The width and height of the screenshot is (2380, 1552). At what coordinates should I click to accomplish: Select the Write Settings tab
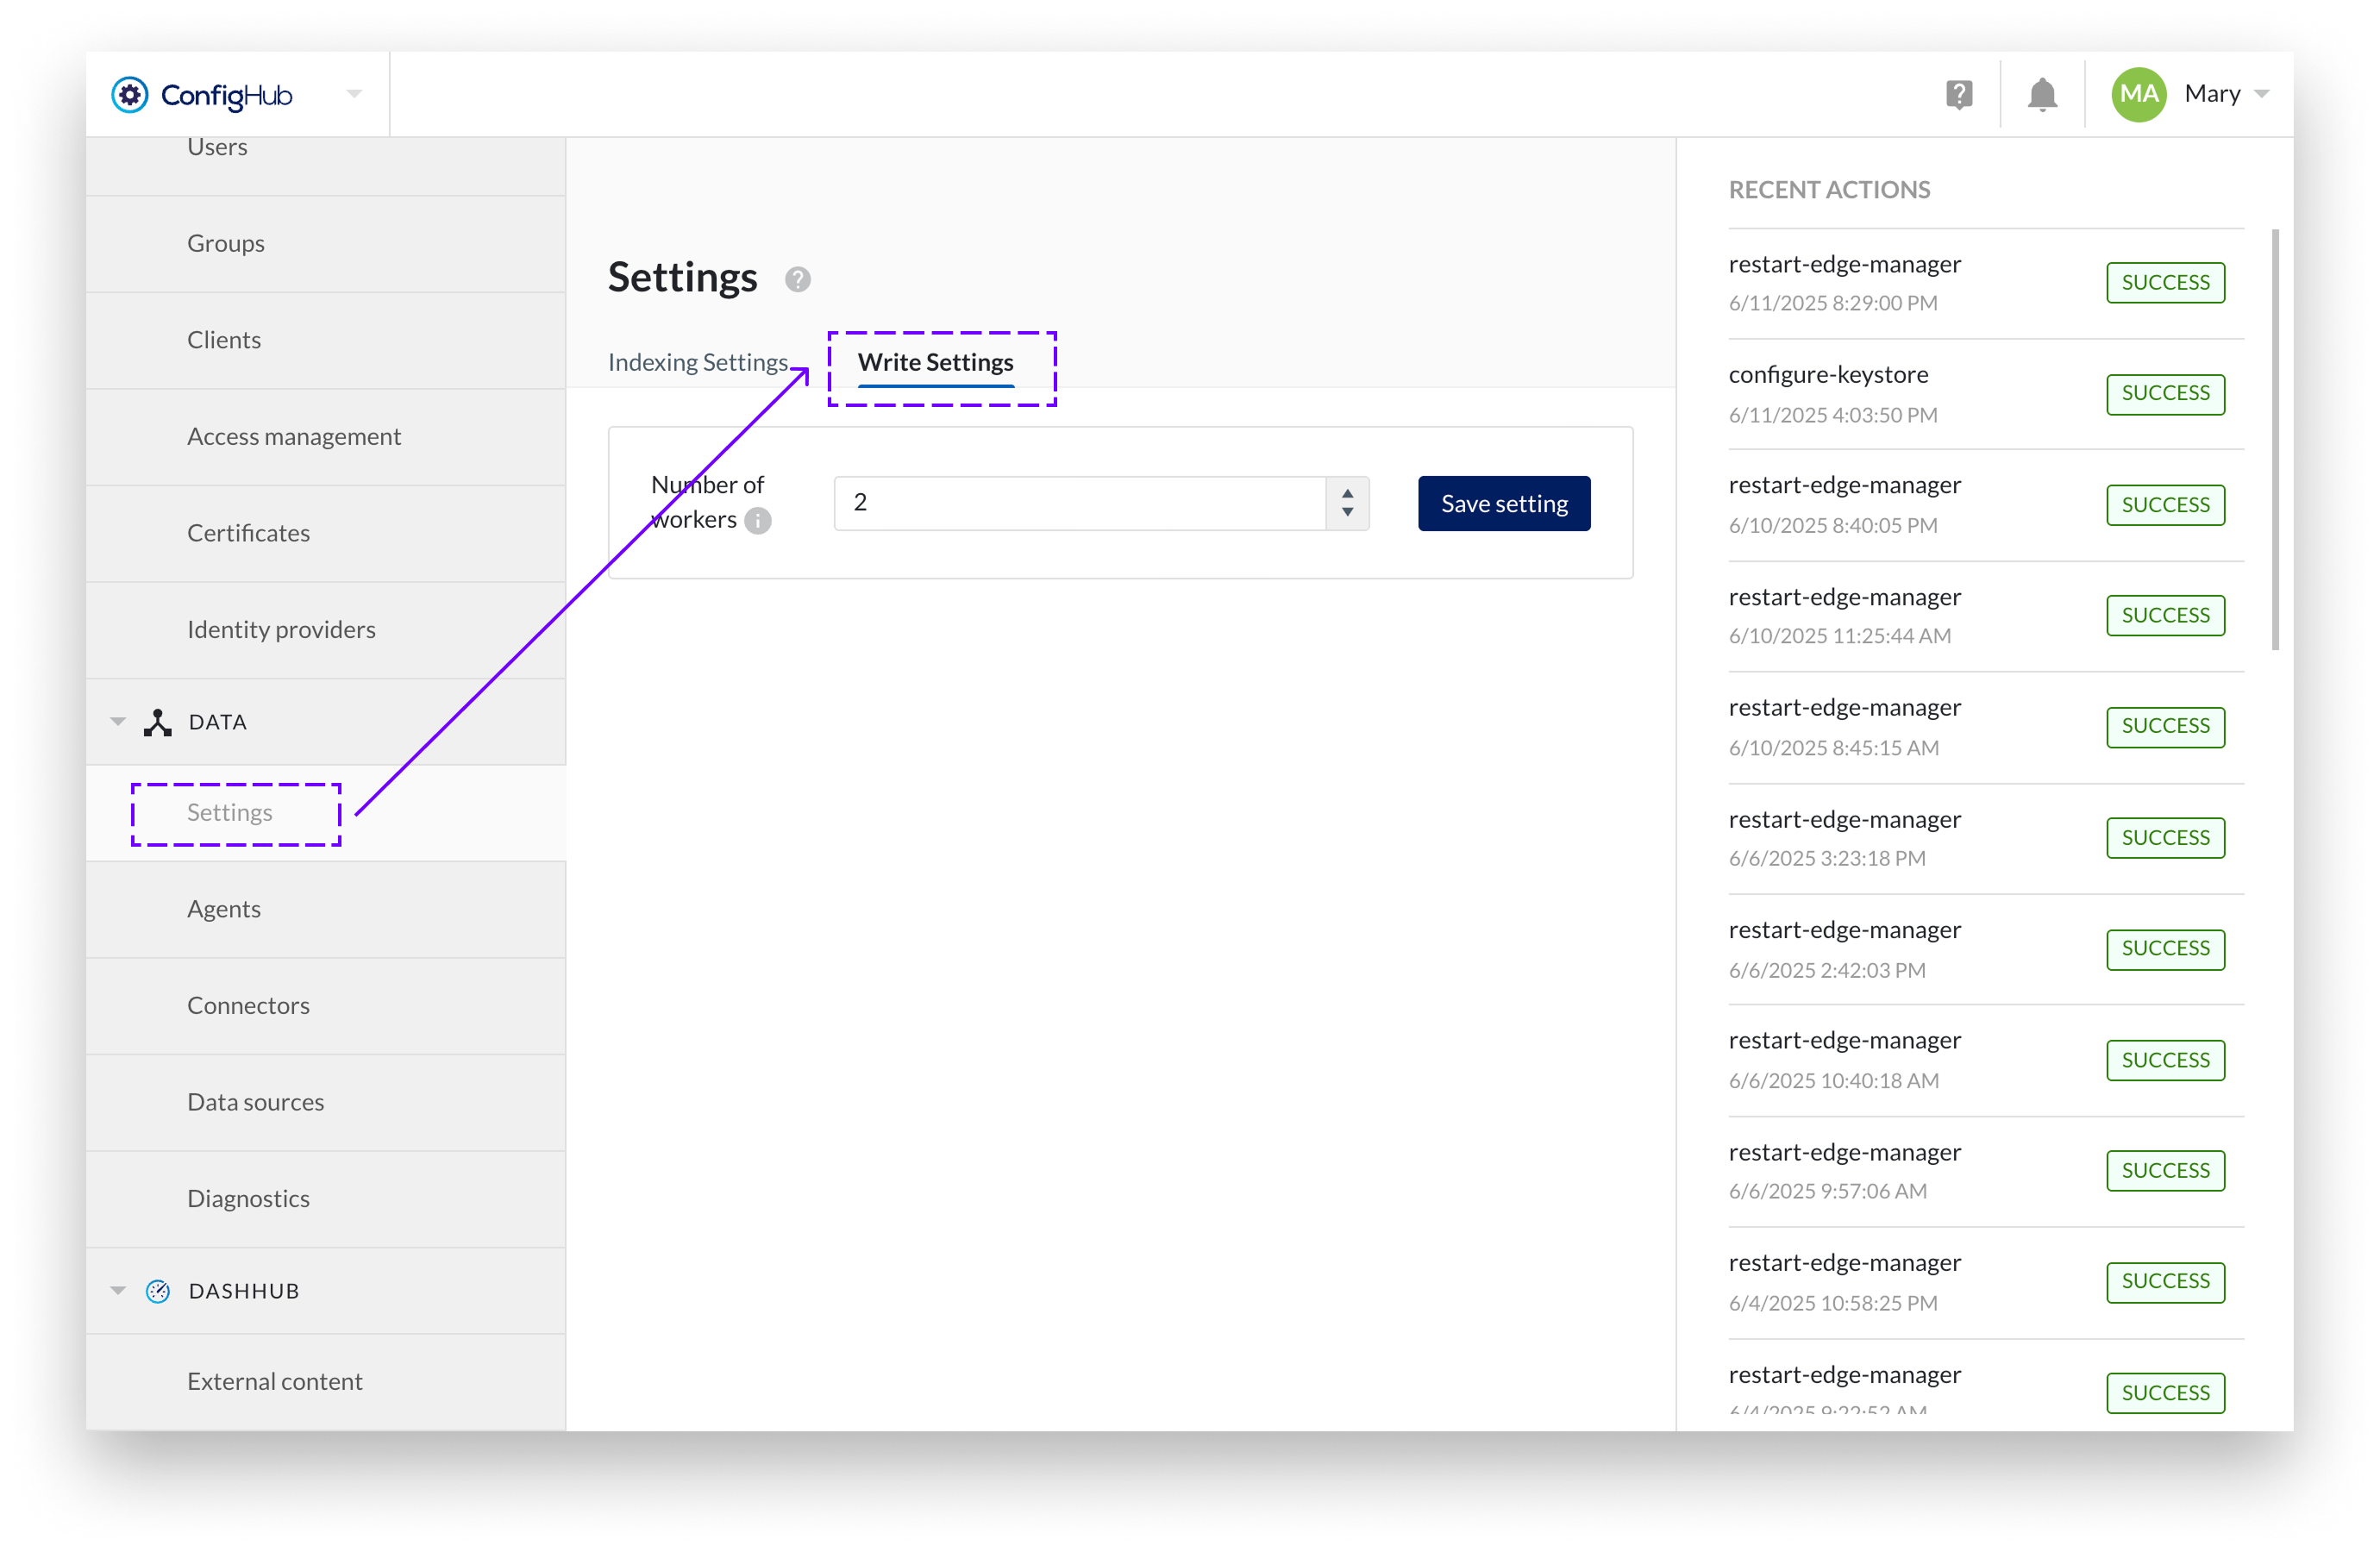click(x=935, y=362)
